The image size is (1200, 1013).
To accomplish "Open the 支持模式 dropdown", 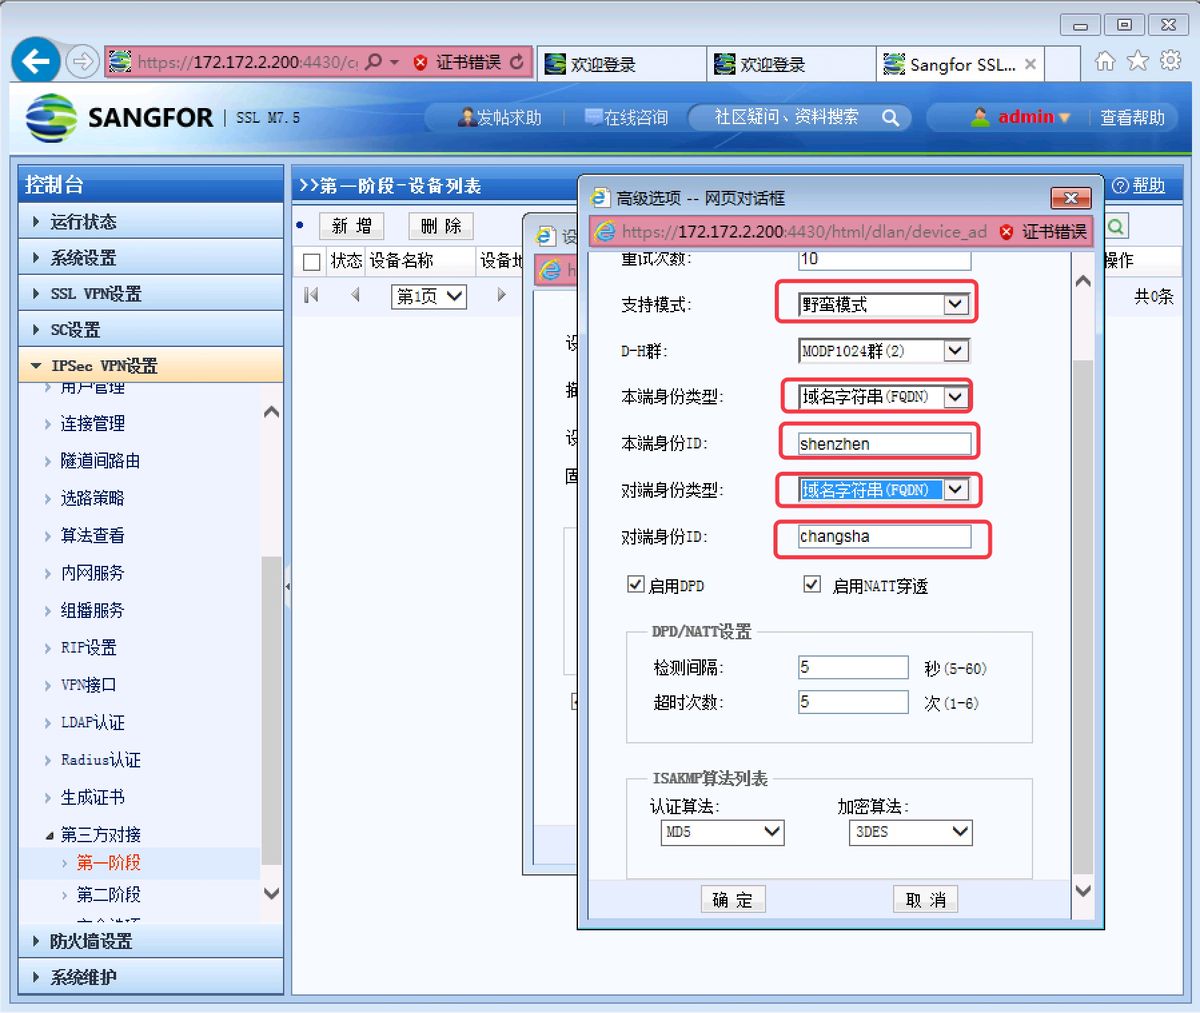I will [x=884, y=304].
